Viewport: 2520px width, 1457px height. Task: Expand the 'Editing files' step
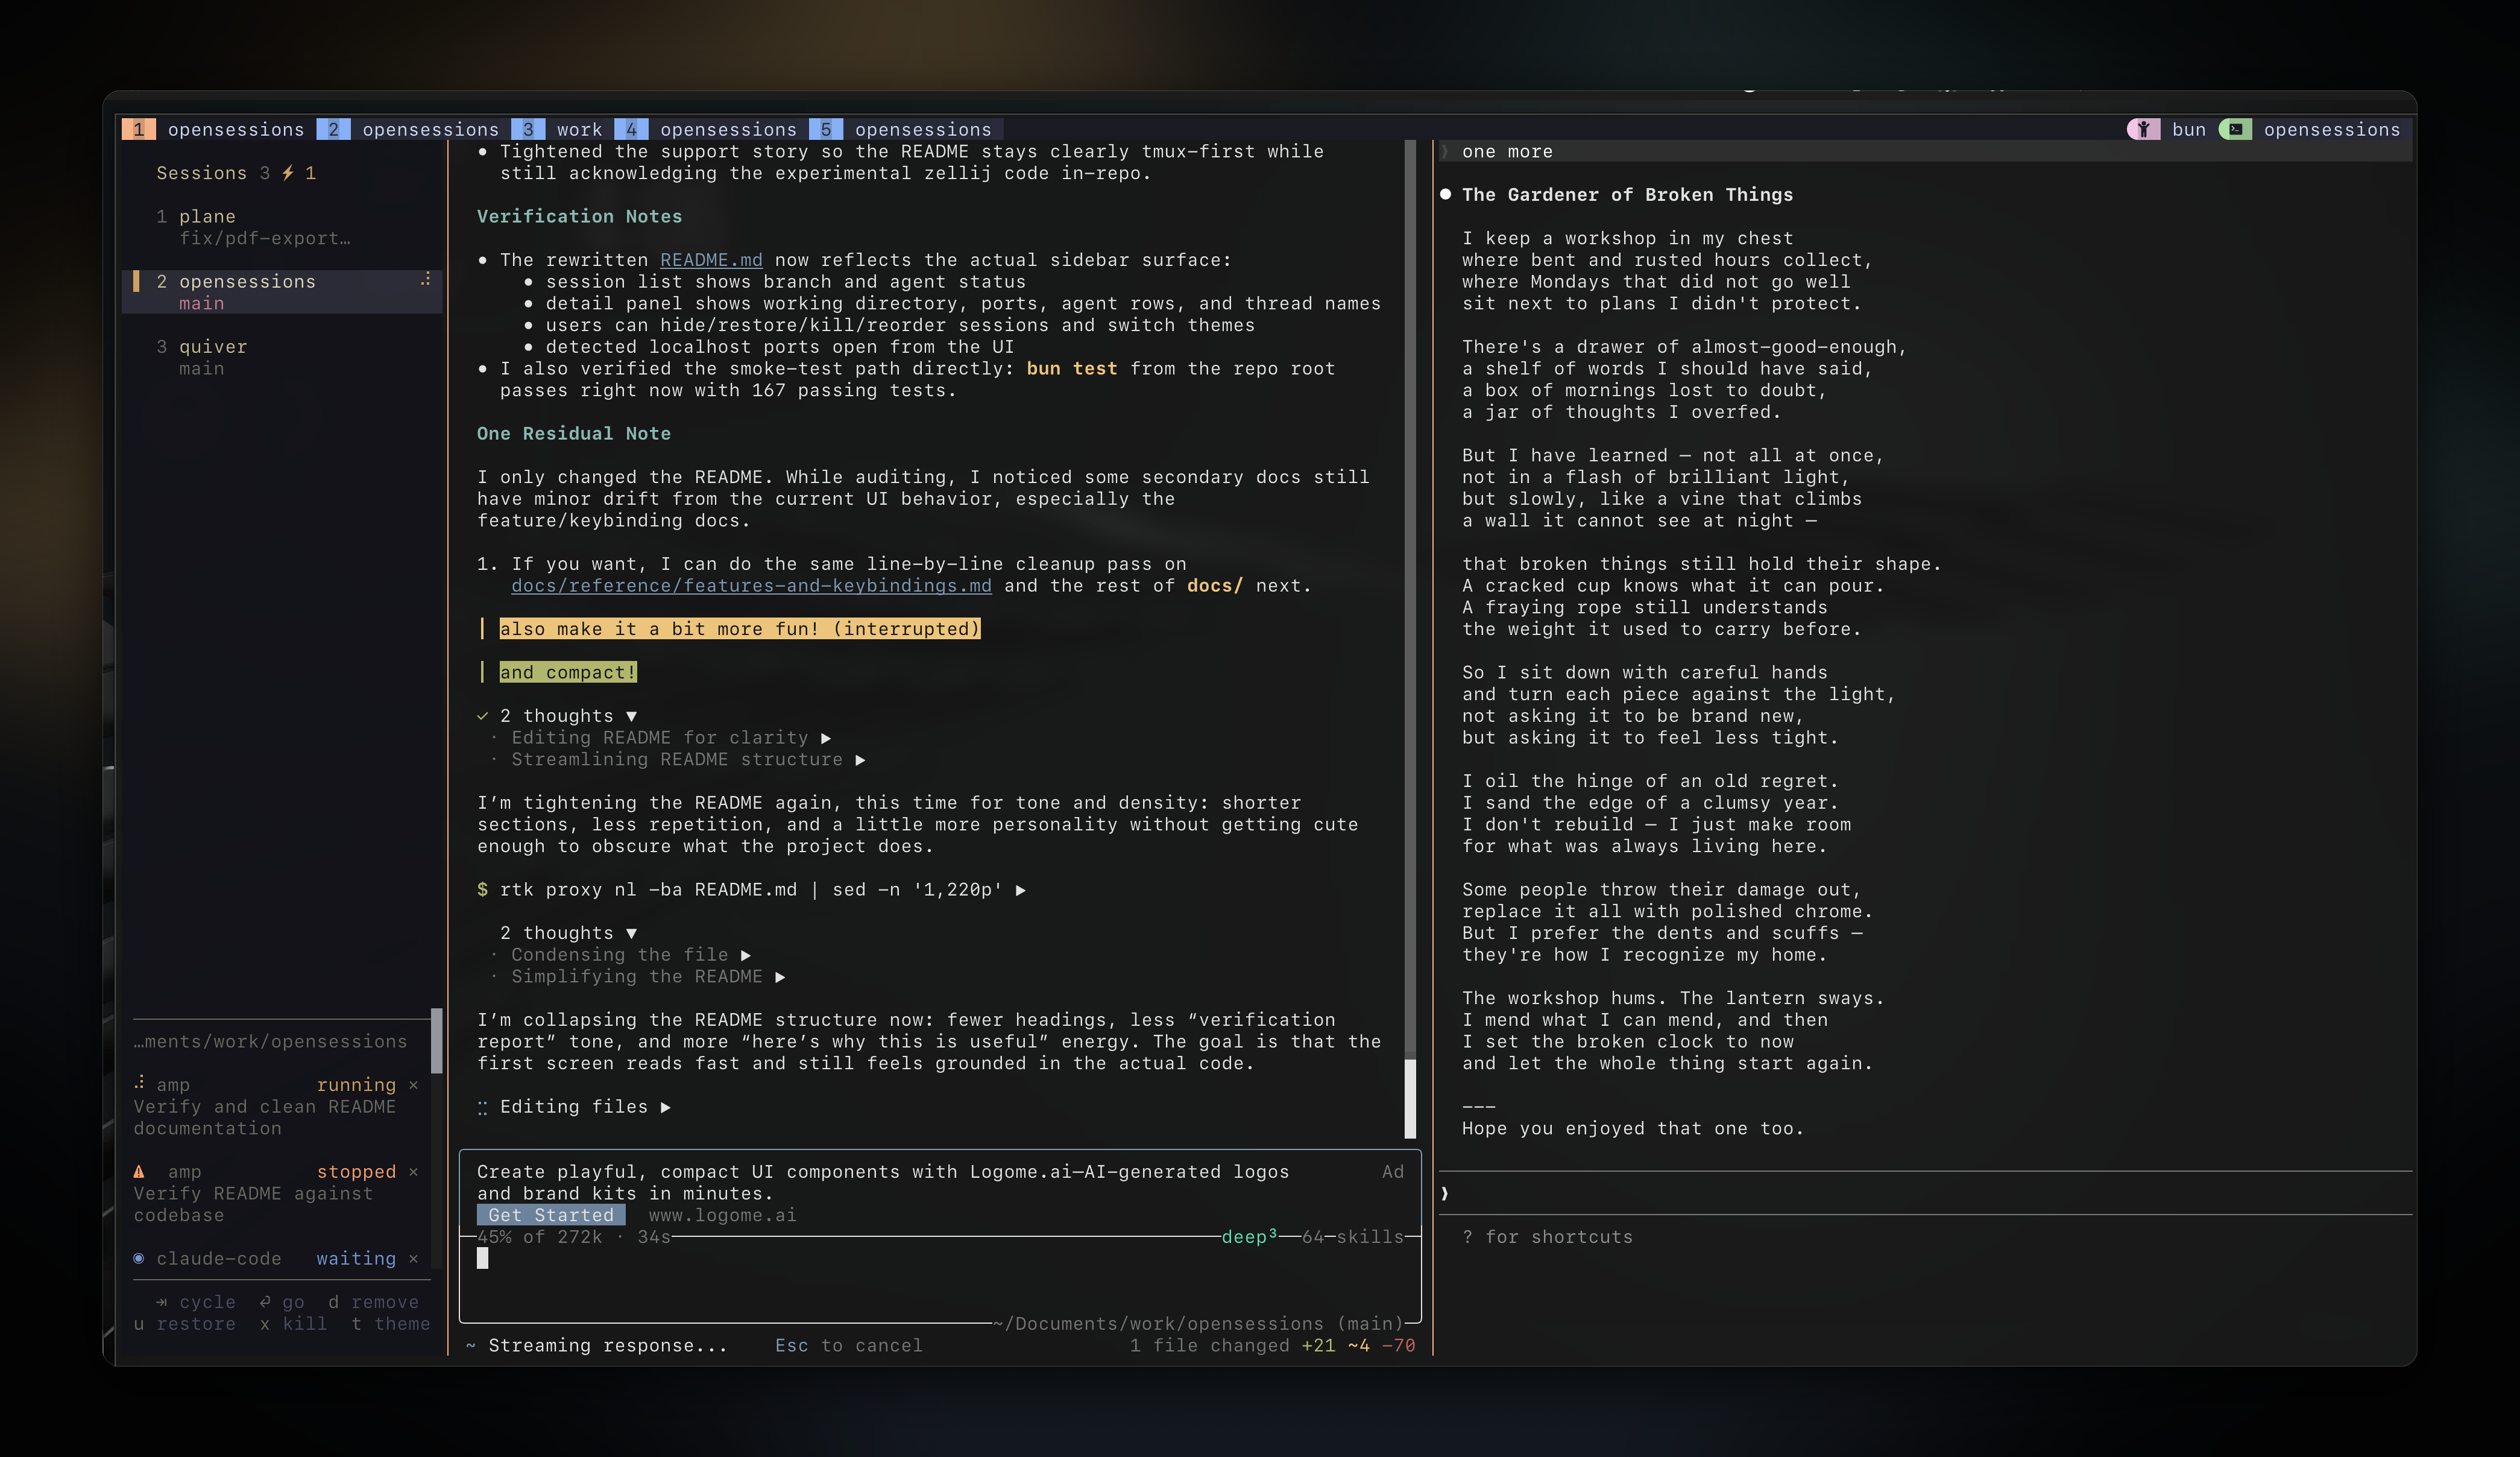(x=666, y=1107)
